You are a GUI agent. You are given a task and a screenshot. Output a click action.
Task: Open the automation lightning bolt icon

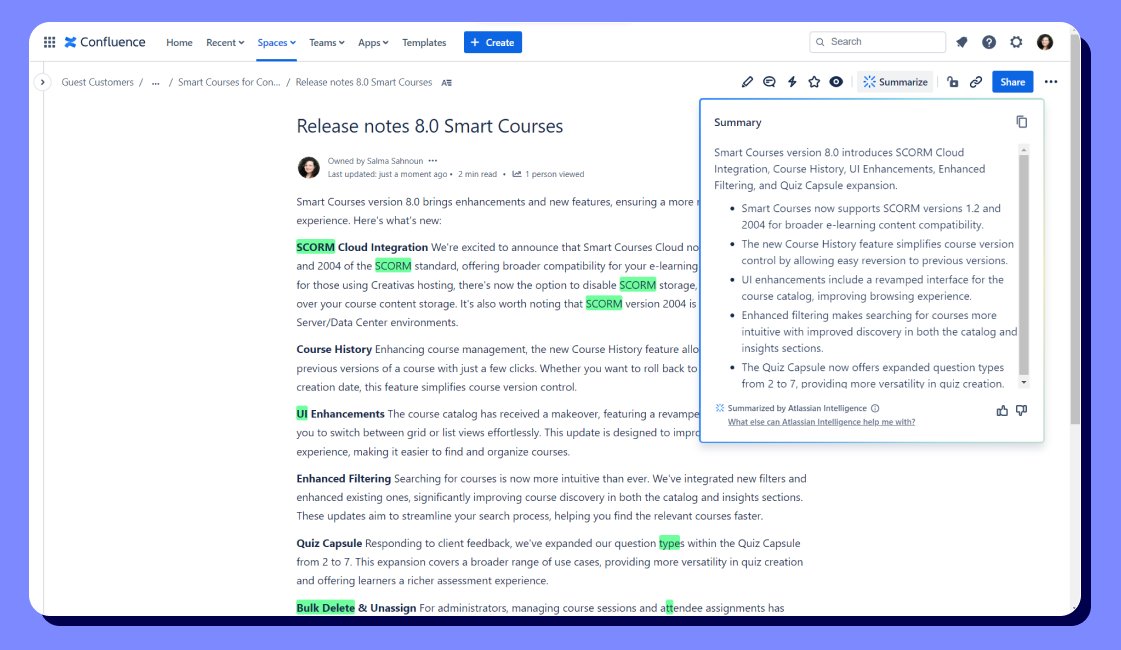click(792, 82)
